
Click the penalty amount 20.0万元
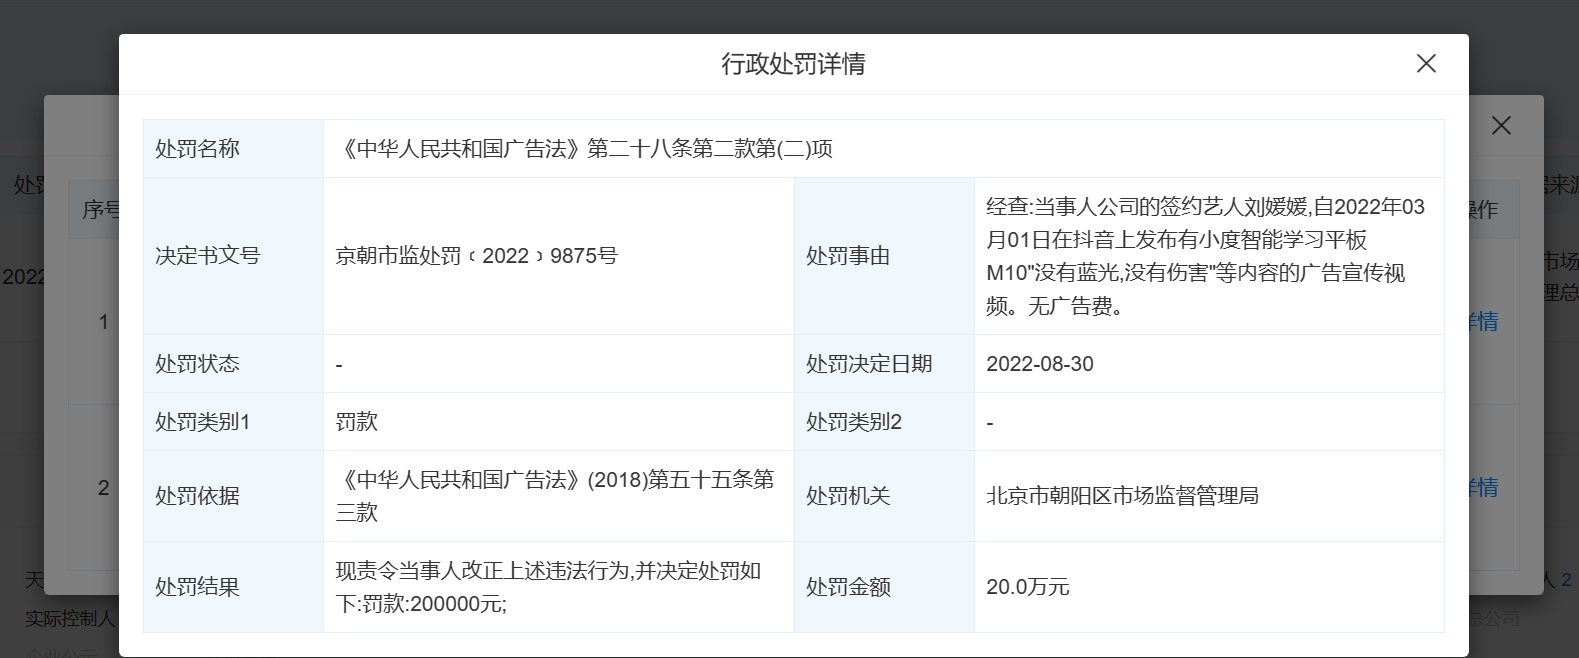[1028, 587]
